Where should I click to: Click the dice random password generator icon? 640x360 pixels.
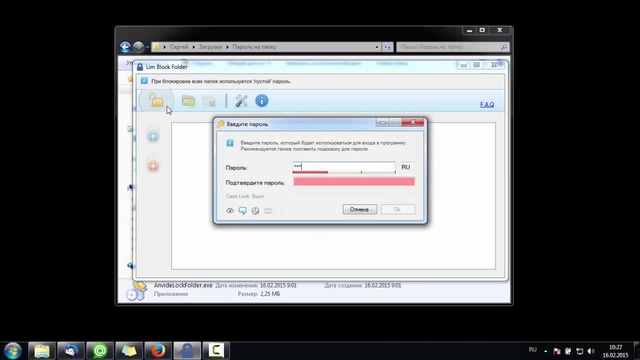(x=255, y=211)
